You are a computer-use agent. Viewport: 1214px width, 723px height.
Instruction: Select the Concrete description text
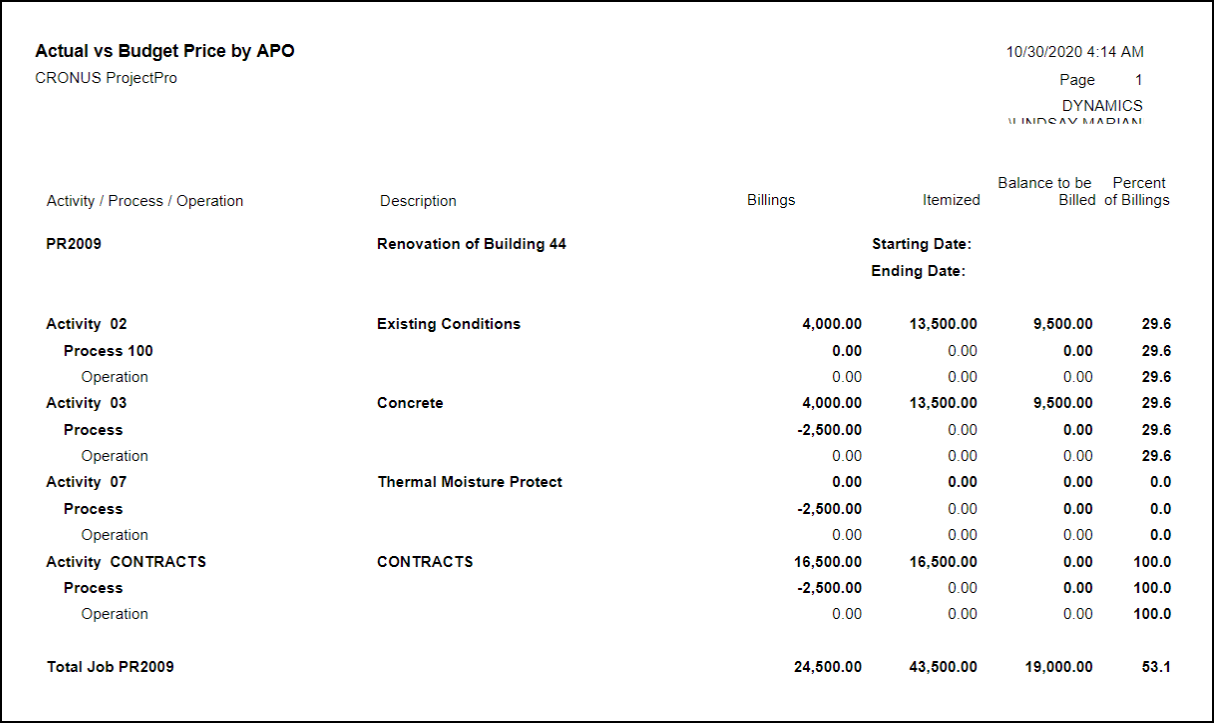pyautogui.click(x=410, y=403)
